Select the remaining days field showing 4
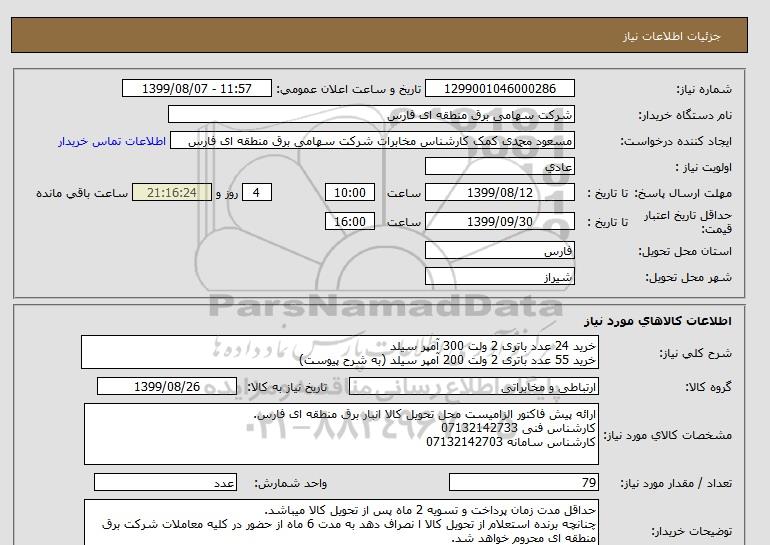 click(257, 192)
